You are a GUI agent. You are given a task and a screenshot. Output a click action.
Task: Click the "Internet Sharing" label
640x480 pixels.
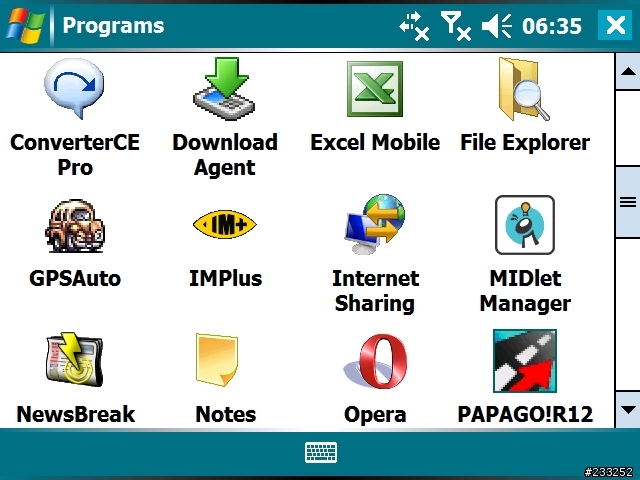(375, 291)
